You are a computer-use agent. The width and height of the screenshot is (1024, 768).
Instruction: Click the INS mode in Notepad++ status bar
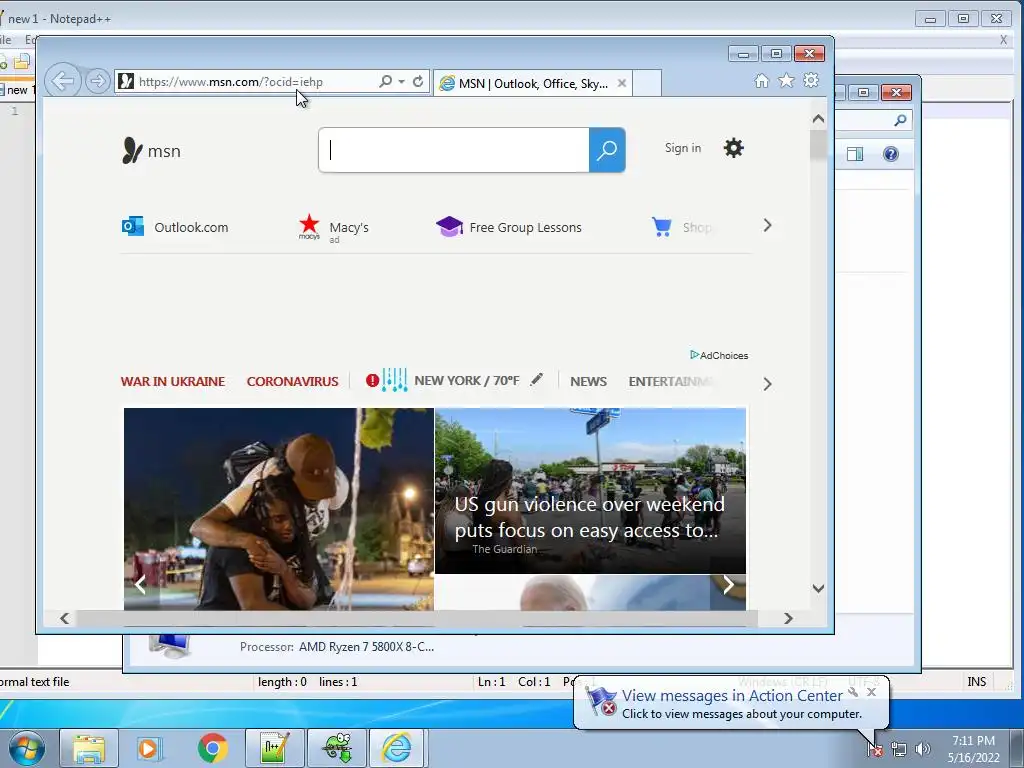click(x=977, y=682)
